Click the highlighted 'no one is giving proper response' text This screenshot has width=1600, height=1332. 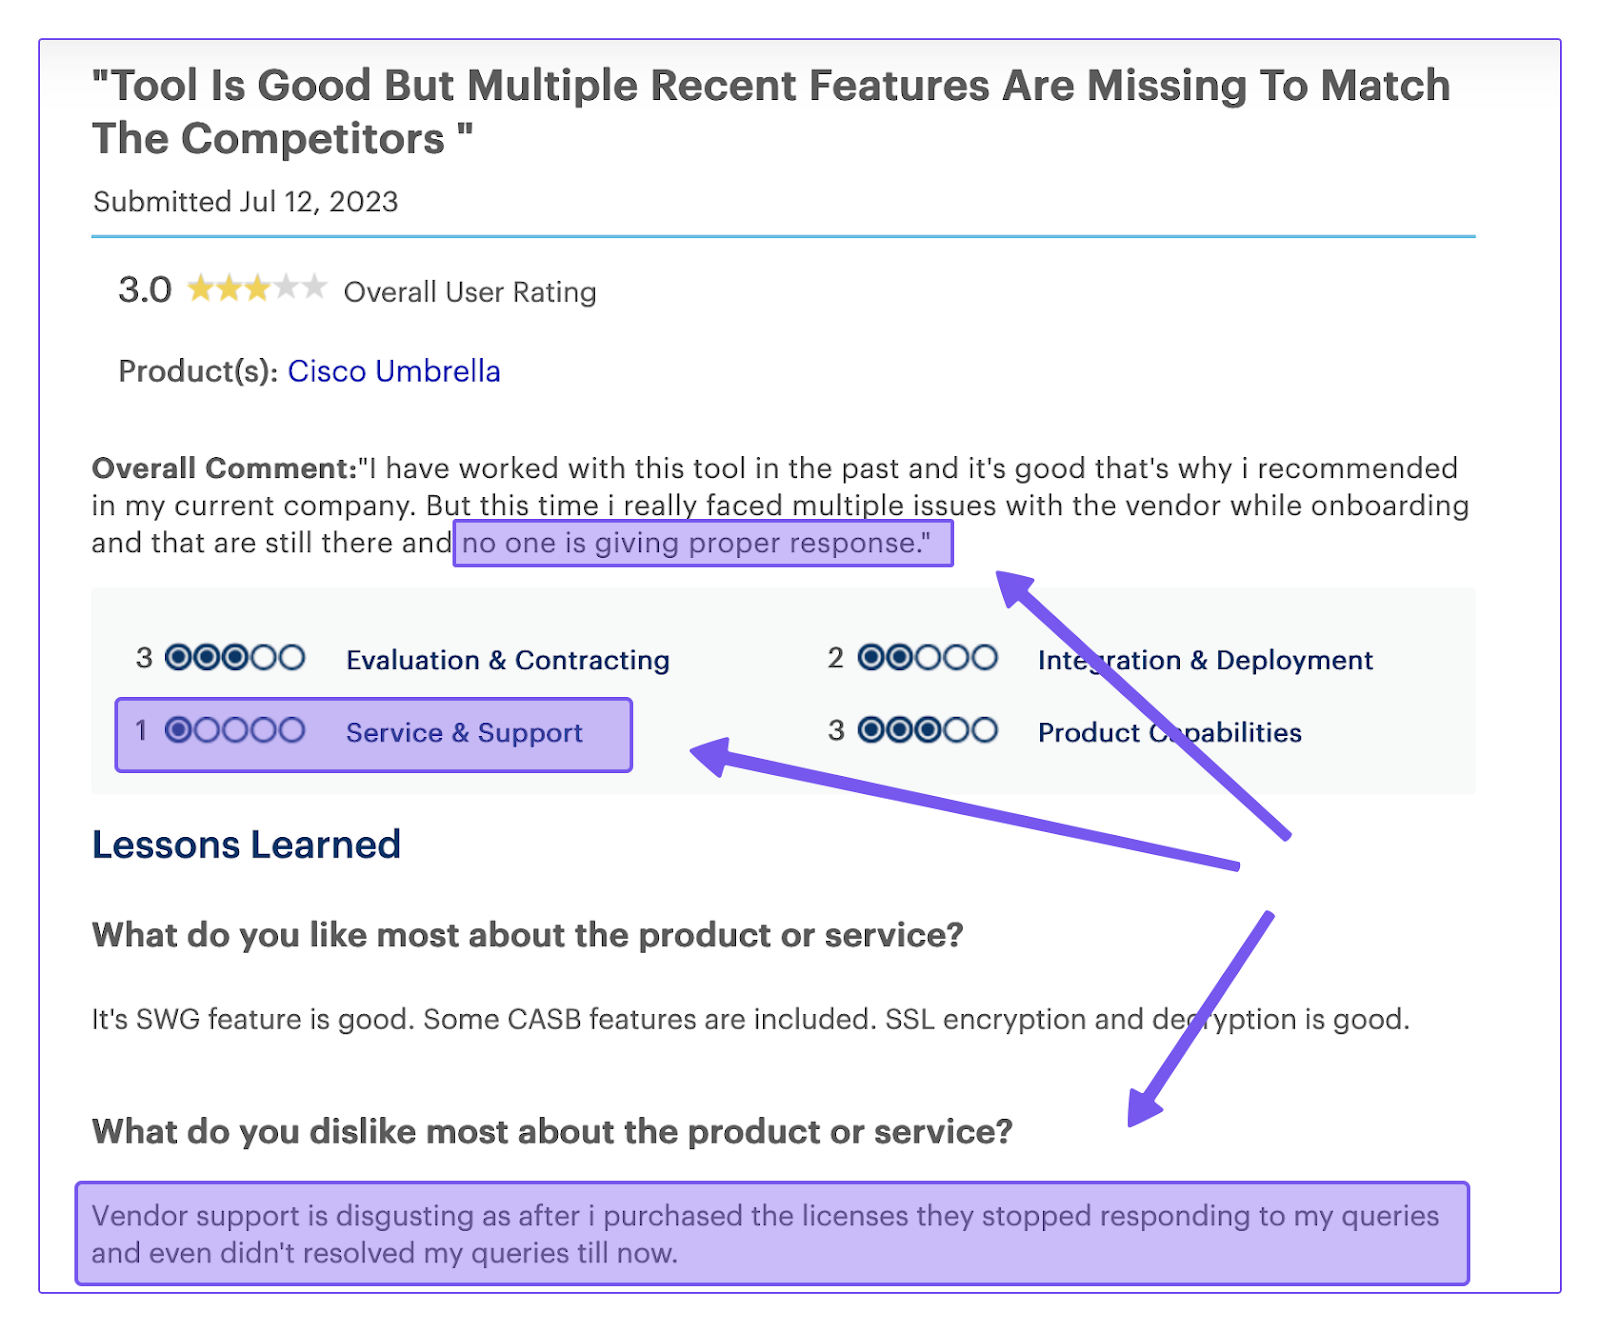[x=696, y=543]
